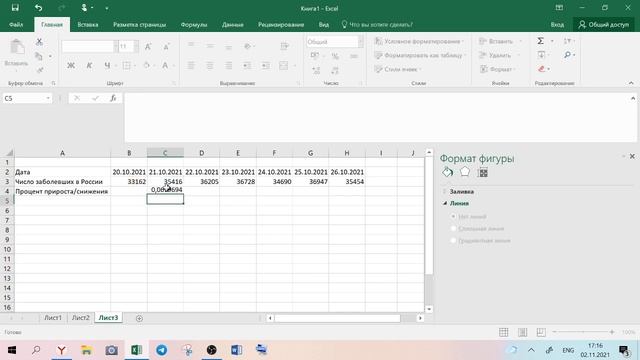The image size is (640, 360).
Task: Switch to the Рецензирование tab
Action: 281,24
